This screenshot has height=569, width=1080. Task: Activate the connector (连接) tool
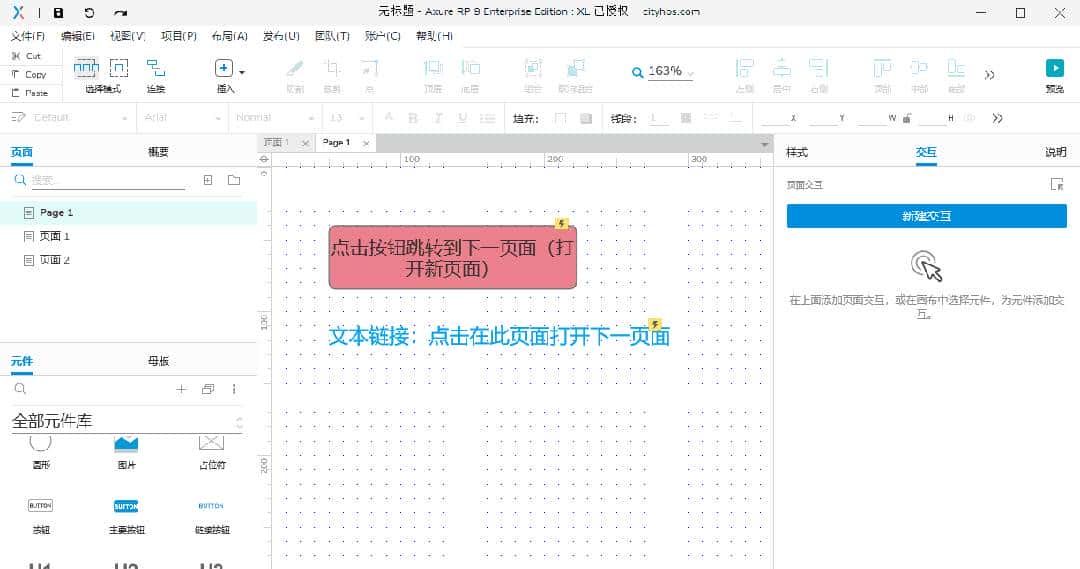(x=156, y=68)
